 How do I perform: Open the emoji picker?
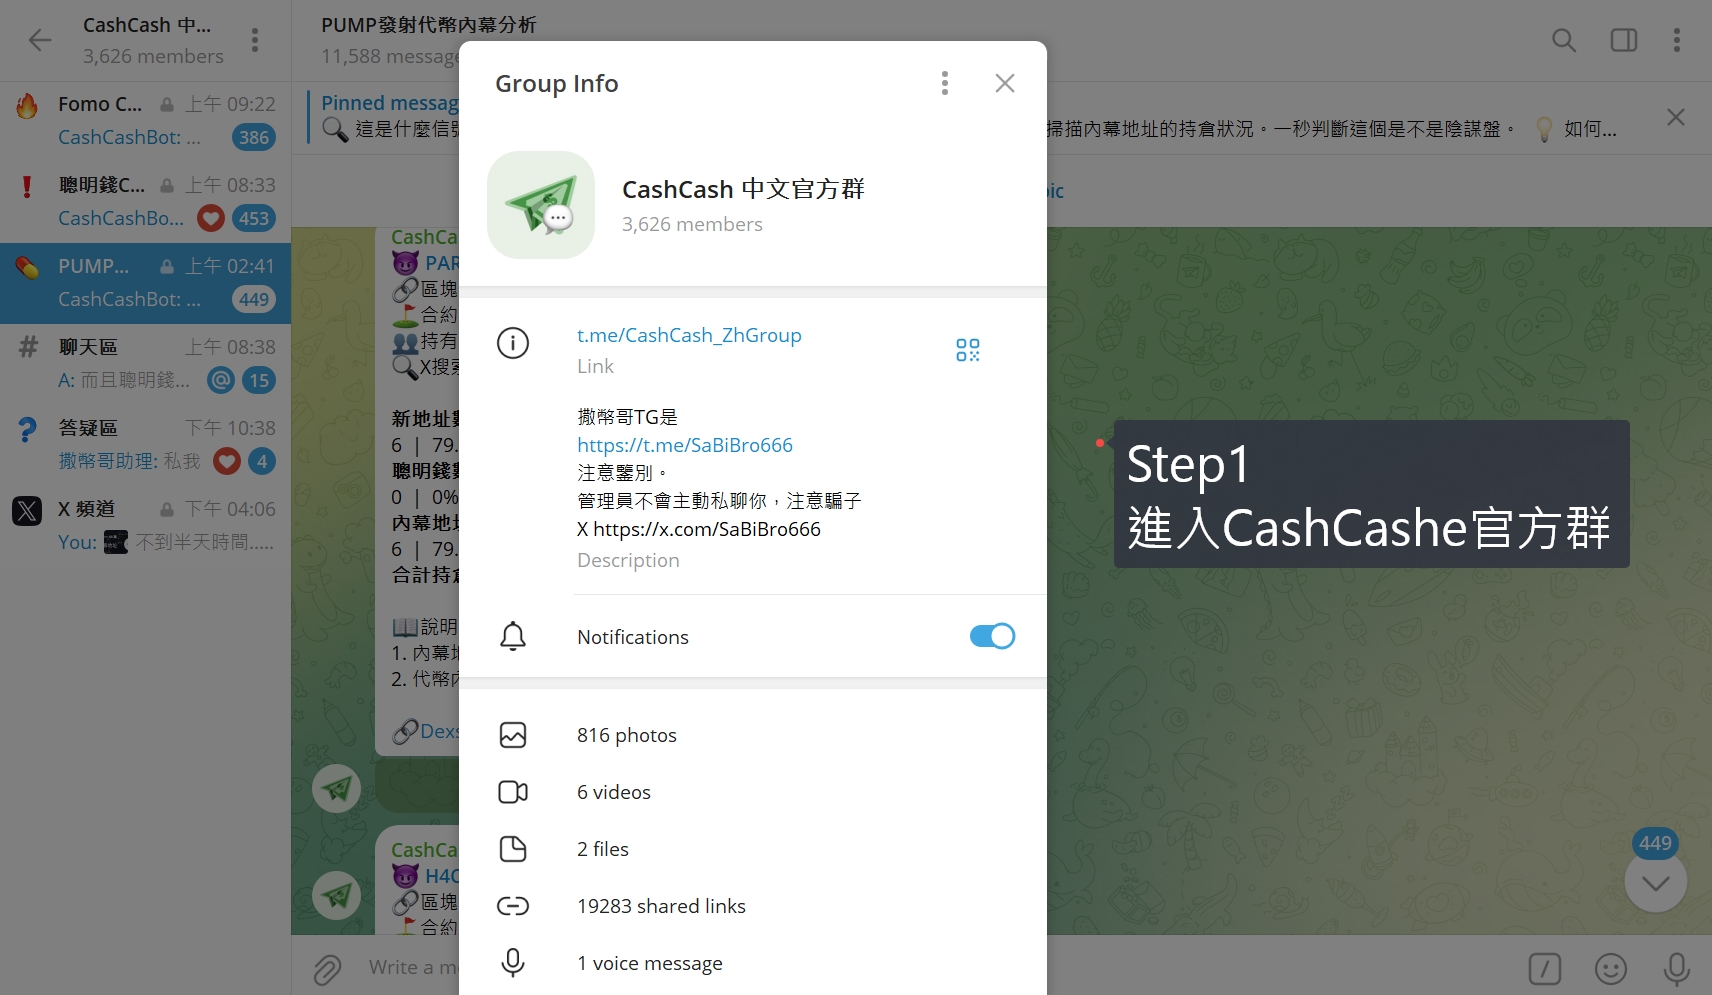pyautogui.click(x=1610, y=968)
